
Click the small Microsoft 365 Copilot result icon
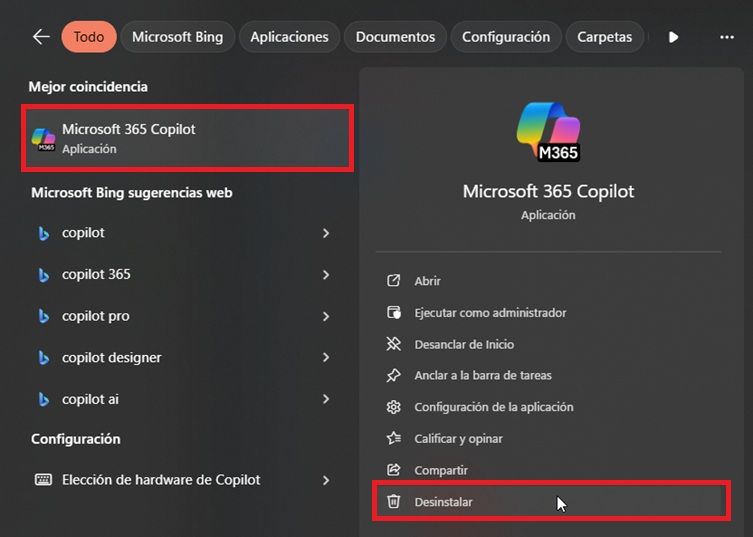click(43, 139)
